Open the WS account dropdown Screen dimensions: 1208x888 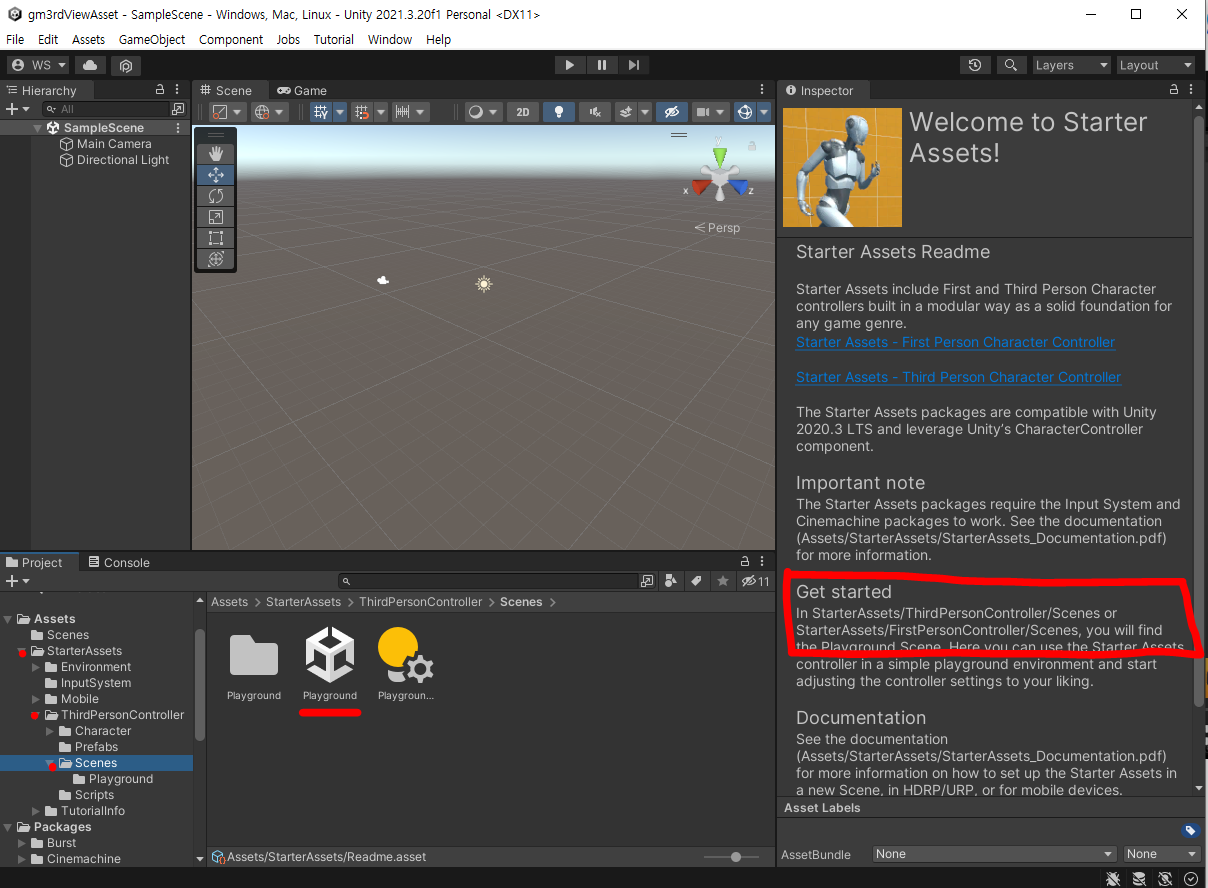[x=38, y=65]
